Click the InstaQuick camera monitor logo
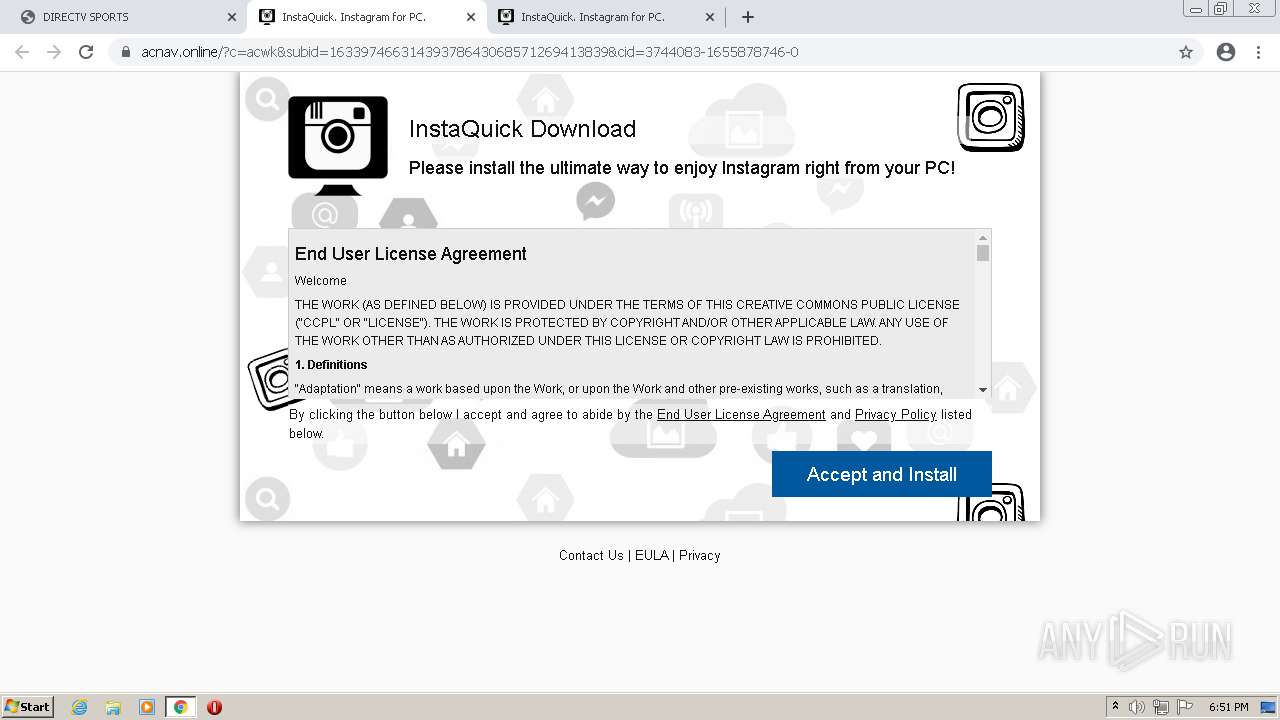The height and width of the screenshot is (720, 1280). [338, 146]
